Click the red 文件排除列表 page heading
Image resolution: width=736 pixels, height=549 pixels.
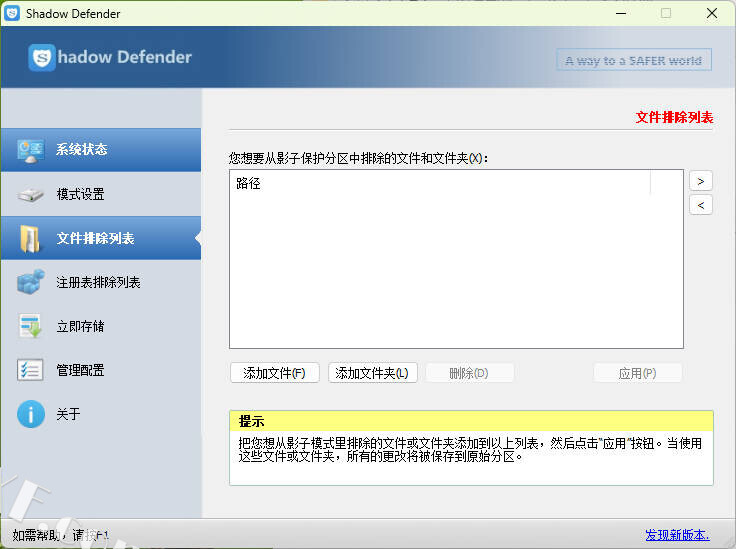coord(674,117)
